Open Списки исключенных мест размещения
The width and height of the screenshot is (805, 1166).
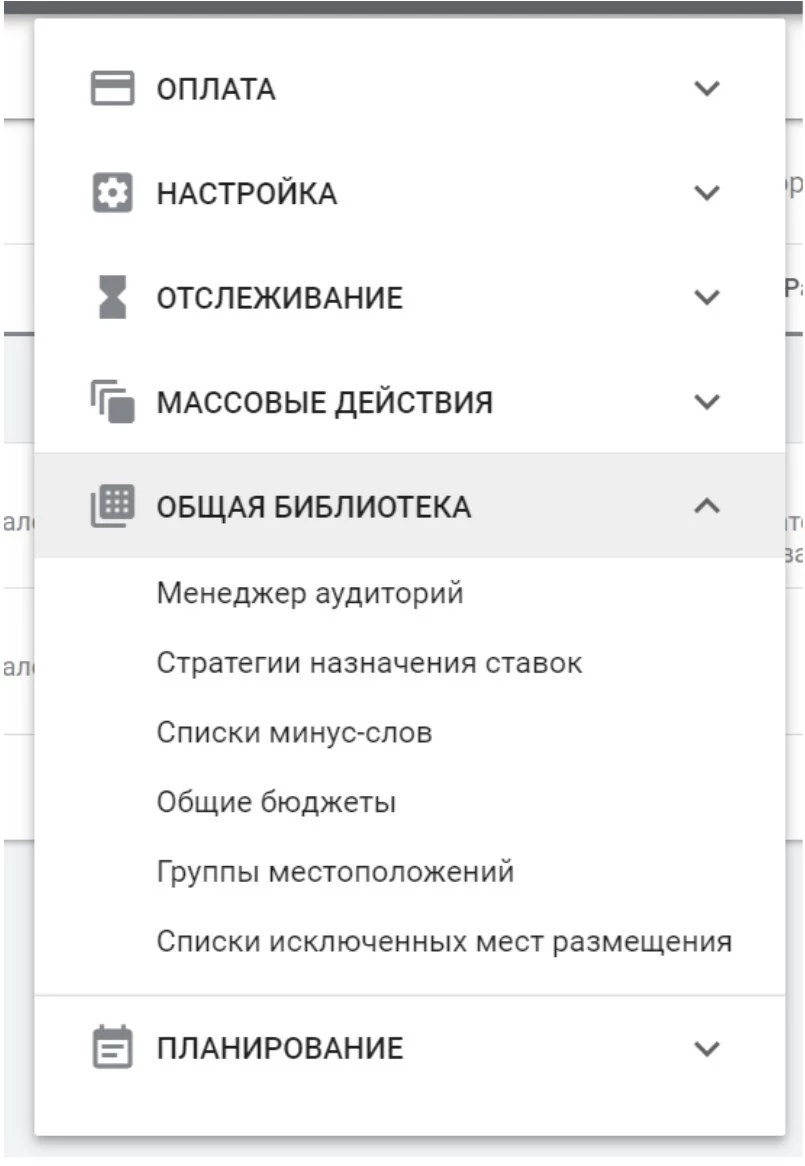(444, 942)
